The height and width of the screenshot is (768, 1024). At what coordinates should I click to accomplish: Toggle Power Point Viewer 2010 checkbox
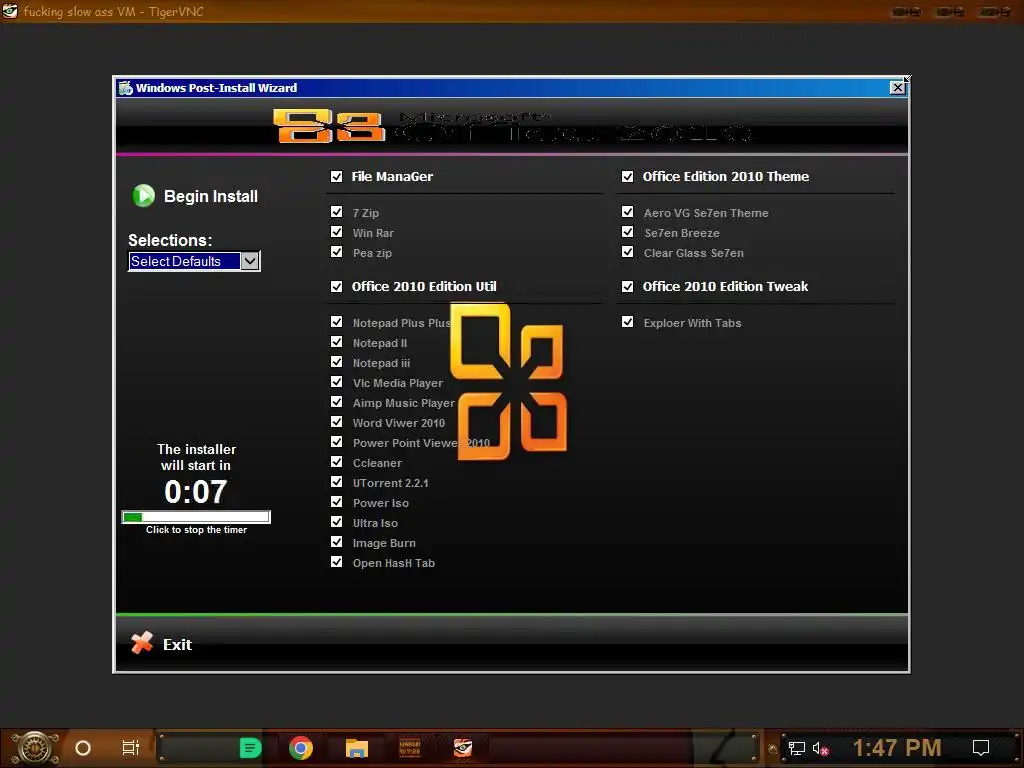[336, 441]
